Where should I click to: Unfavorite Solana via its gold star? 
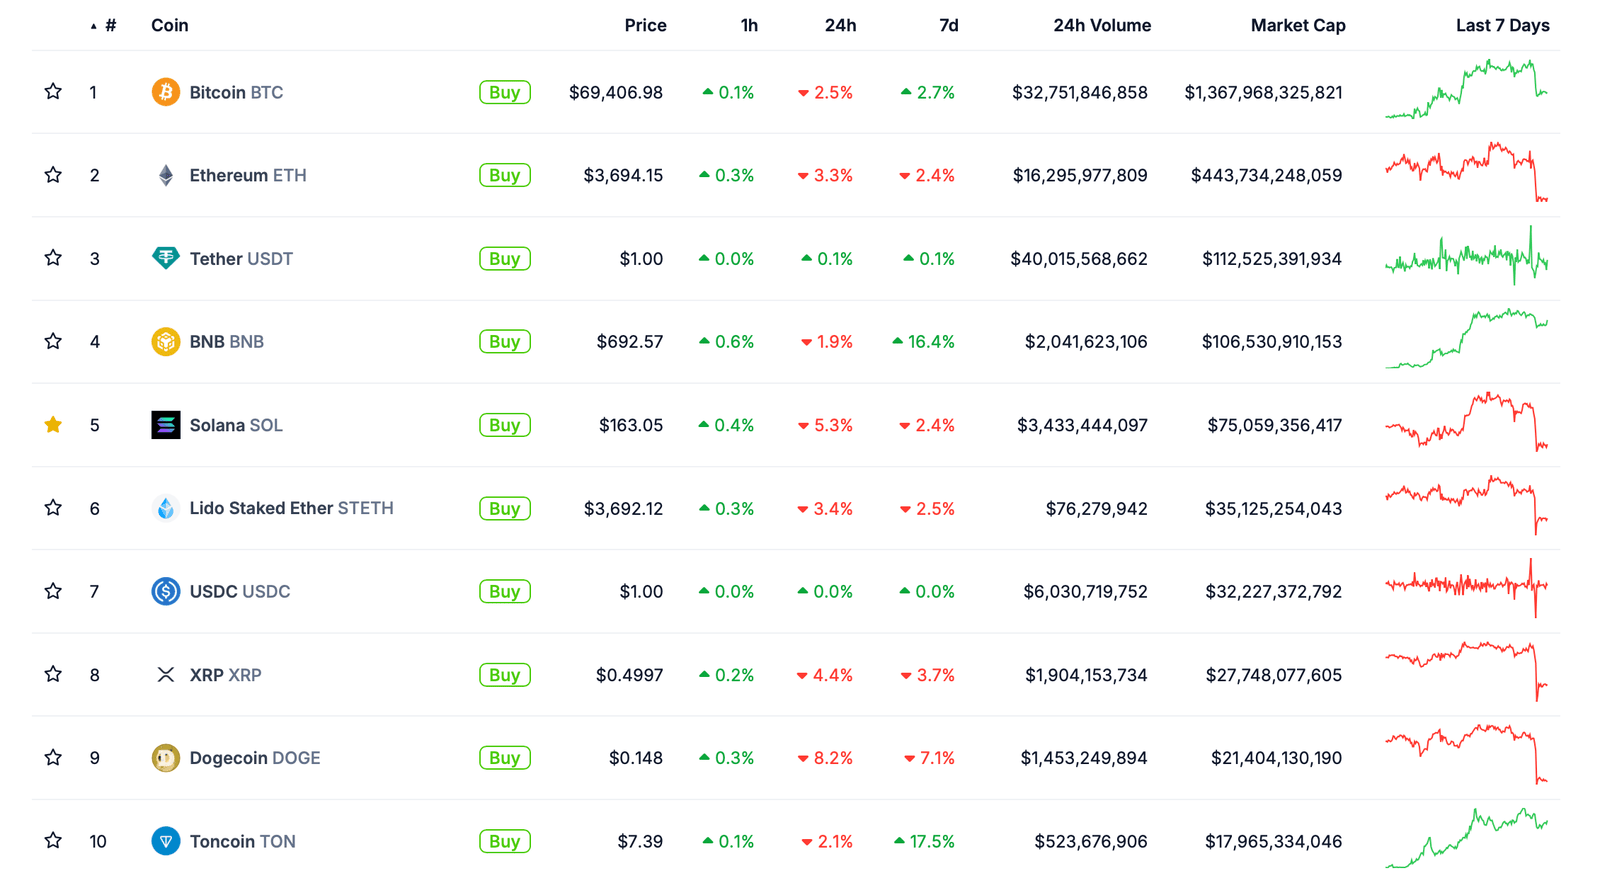53,425
